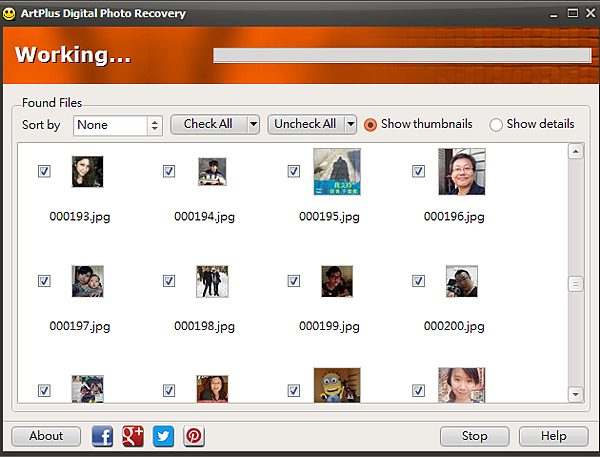The width and height of the screenshot is (600, 457).
Task: Select the 000196.jpg thumbnail image
Action: [x=462, y=172]
